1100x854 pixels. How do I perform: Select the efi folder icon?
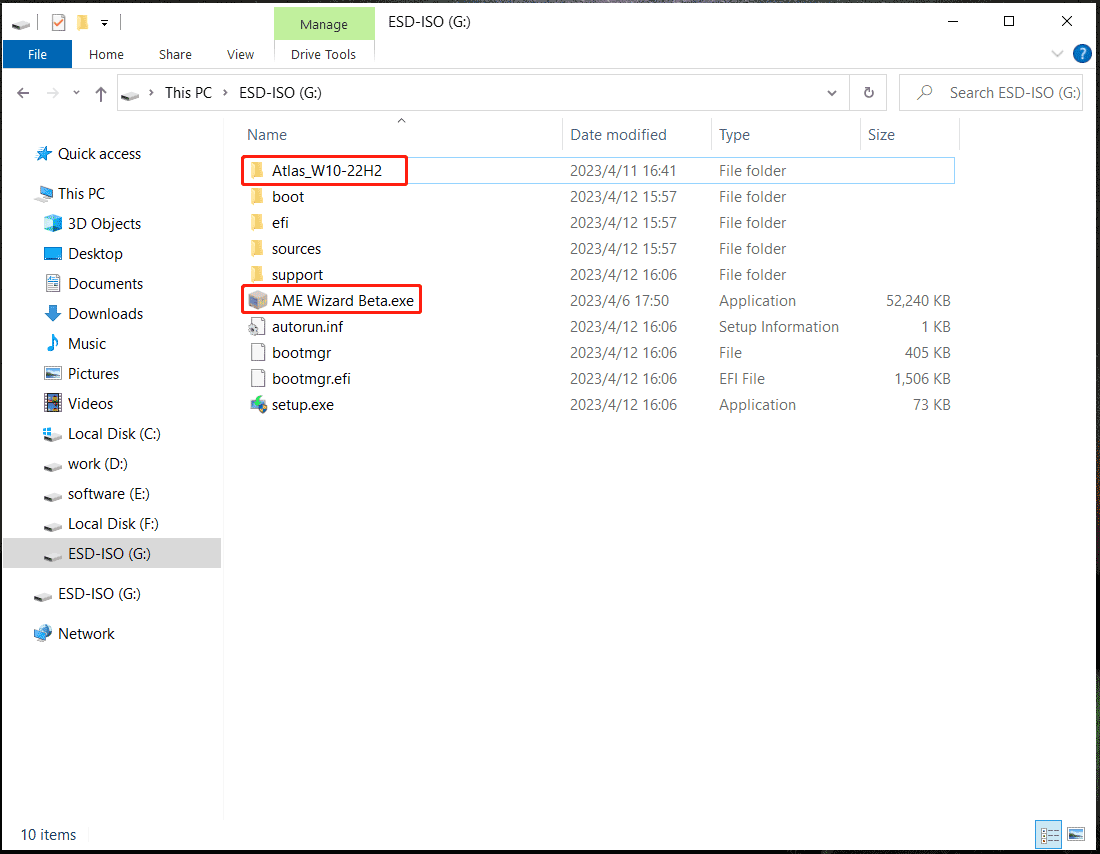(257, 222)
